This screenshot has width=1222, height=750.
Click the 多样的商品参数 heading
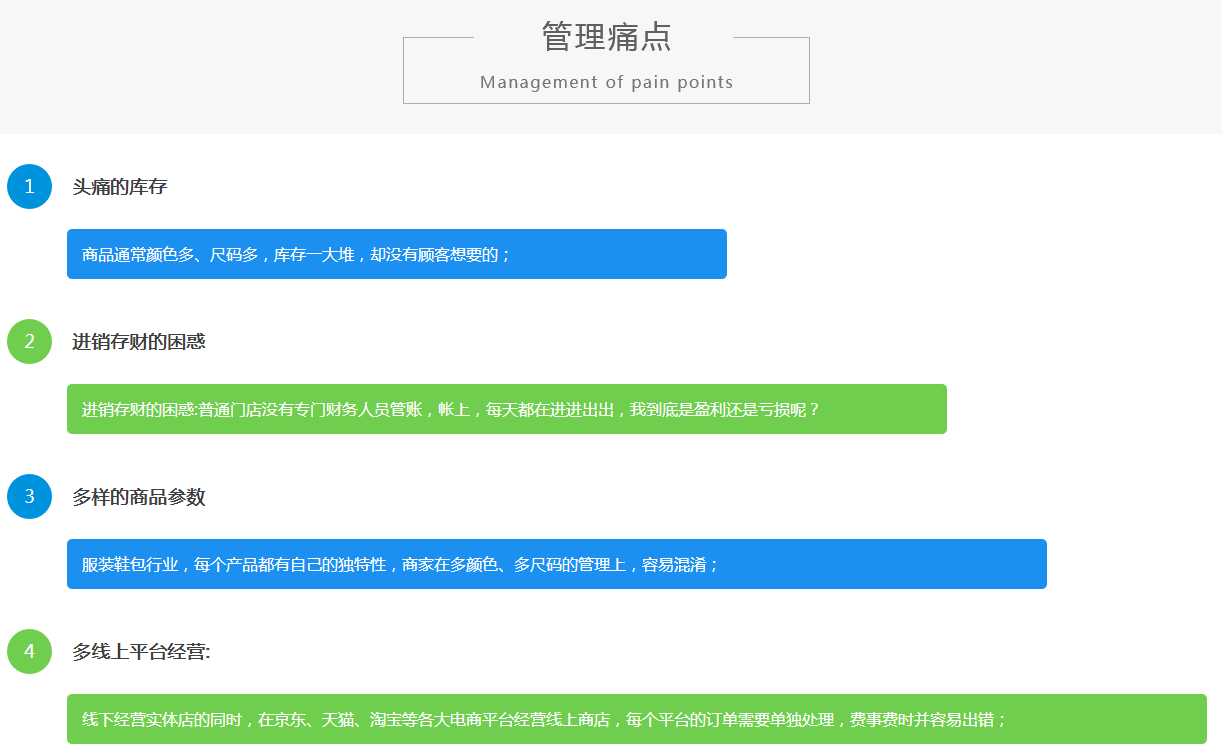click(138, 497)
